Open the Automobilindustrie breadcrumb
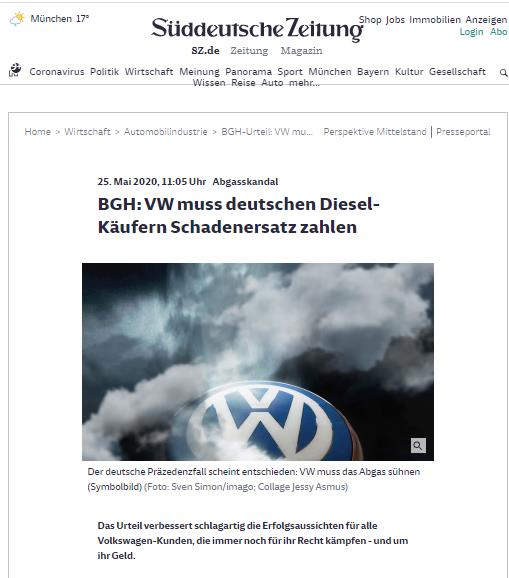 tap(165, 132)
